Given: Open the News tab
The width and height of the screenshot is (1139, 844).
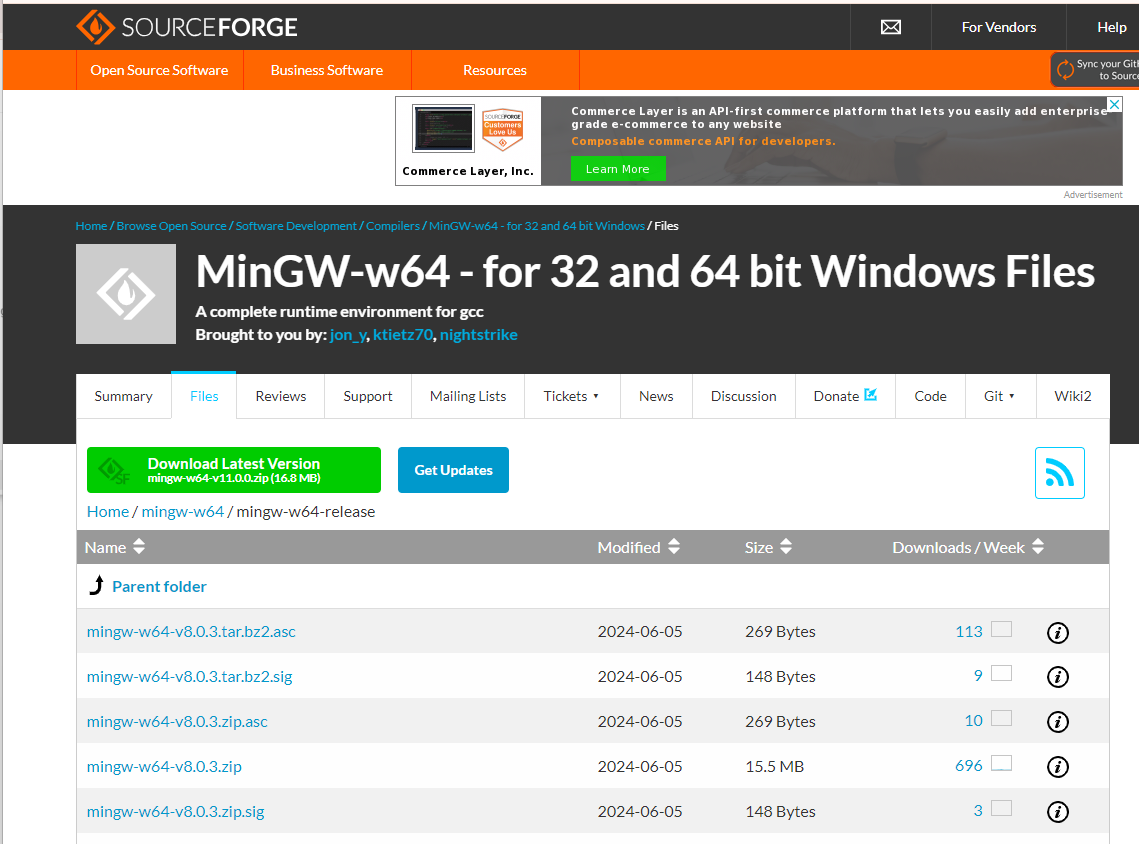Looking at the screenshot, I should click(656, 397).
